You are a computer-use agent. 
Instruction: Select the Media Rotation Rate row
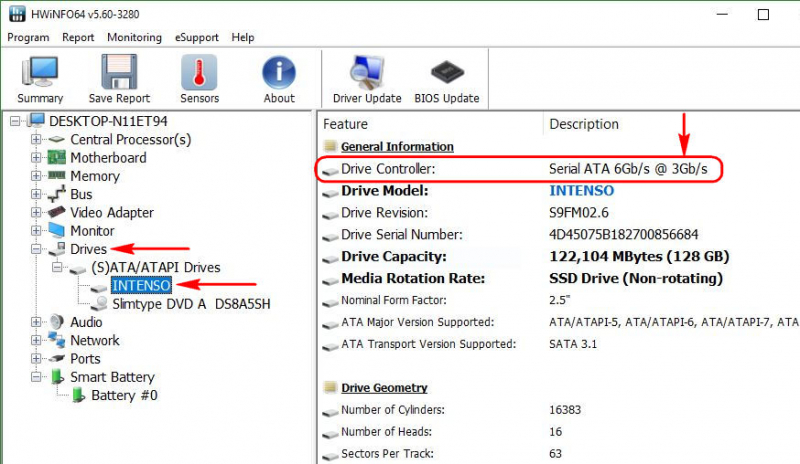click(x=559, y=278)
